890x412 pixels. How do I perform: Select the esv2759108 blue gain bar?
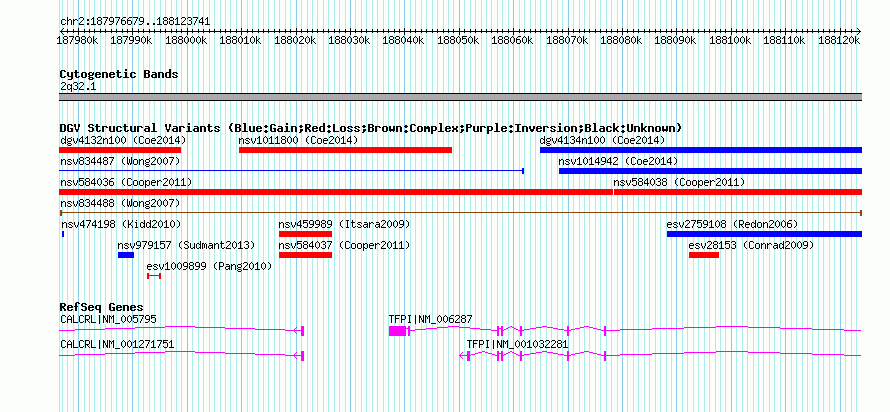(x=764, y=234)
